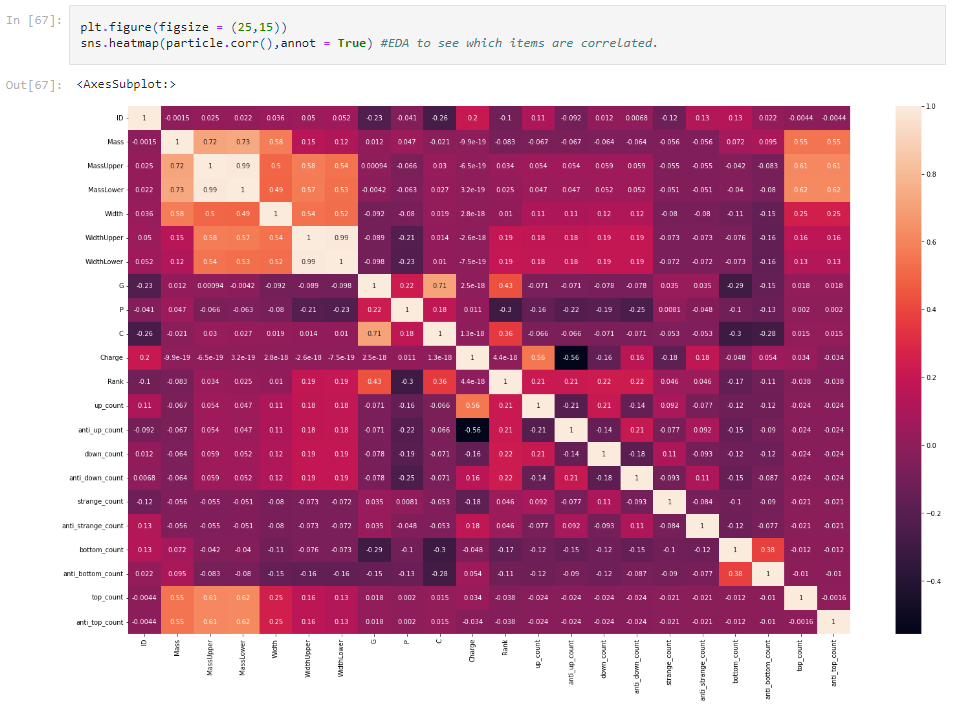The image size is (959, 719).
Task: Click the ID label on the x-axis
Action: (143, 643)
